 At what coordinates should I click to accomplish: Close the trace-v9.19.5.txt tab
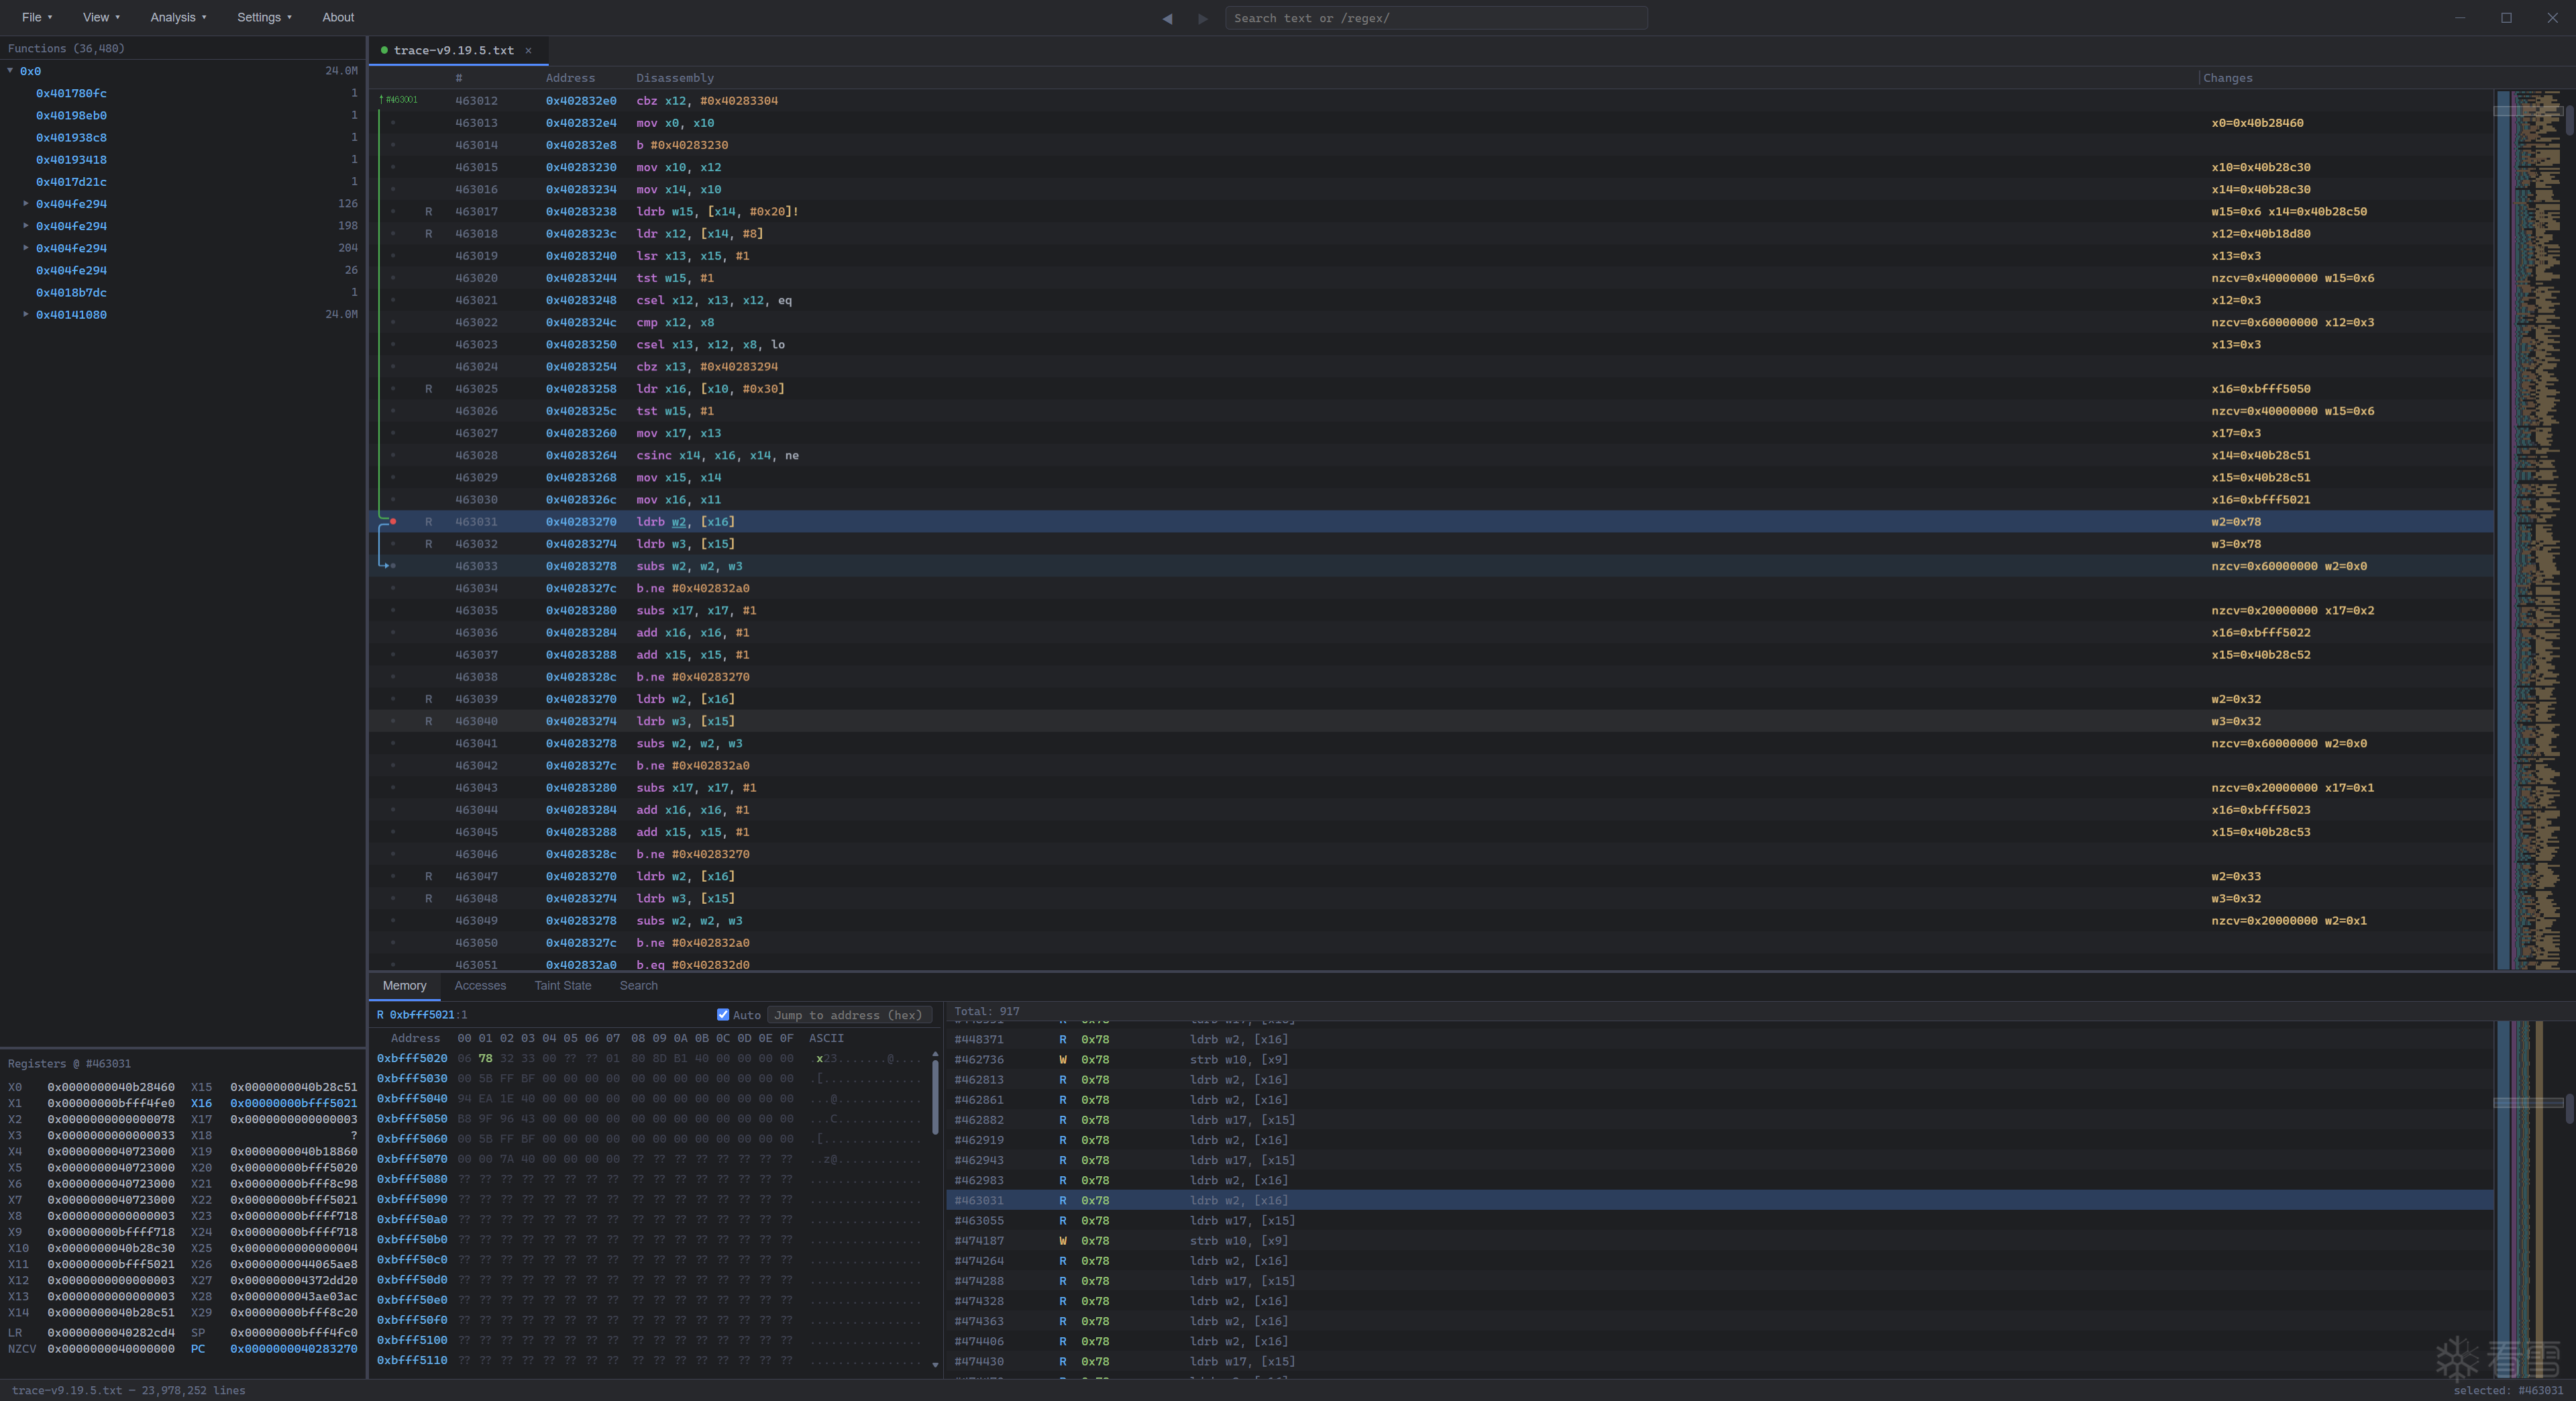click(528, 50)
